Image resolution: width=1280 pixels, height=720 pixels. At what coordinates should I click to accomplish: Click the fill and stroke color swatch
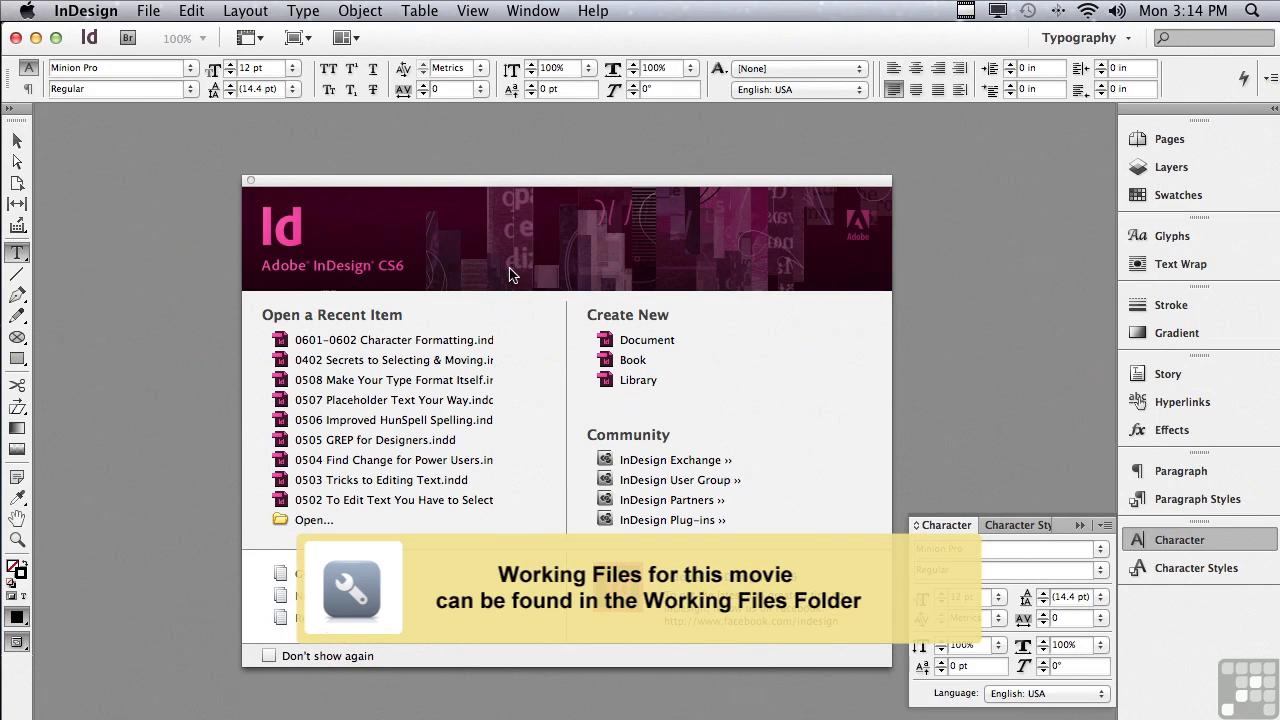point(16,569)
